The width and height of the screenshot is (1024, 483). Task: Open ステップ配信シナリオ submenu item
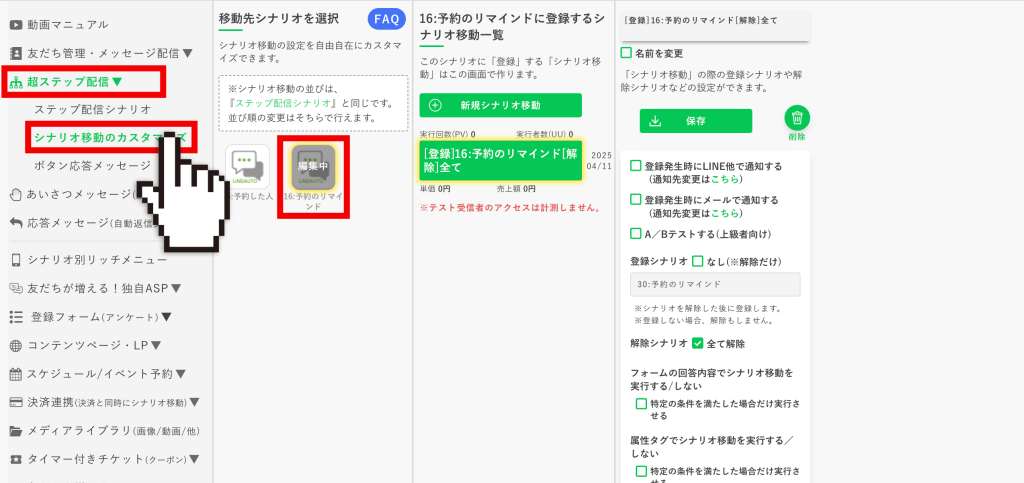(92, 109)
